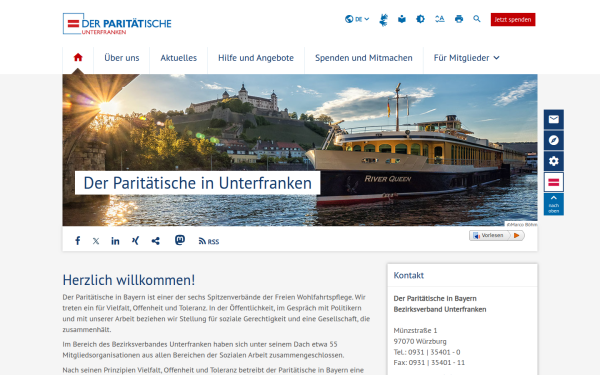Go to the home page icon

[x=78, y=57]
